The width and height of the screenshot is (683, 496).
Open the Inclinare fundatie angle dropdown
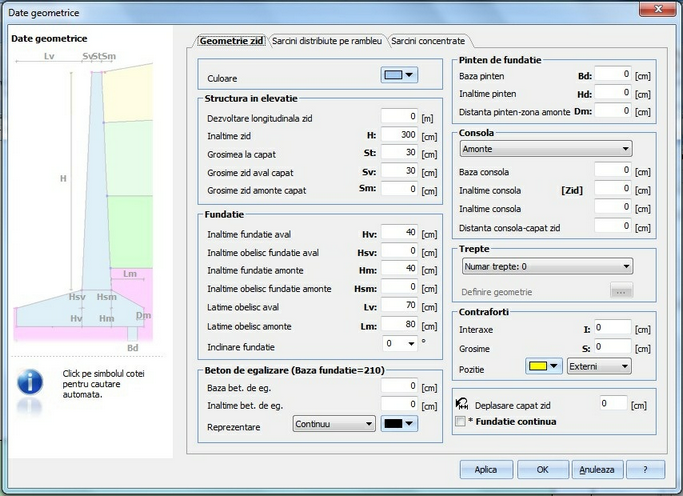tap(399, 344)
